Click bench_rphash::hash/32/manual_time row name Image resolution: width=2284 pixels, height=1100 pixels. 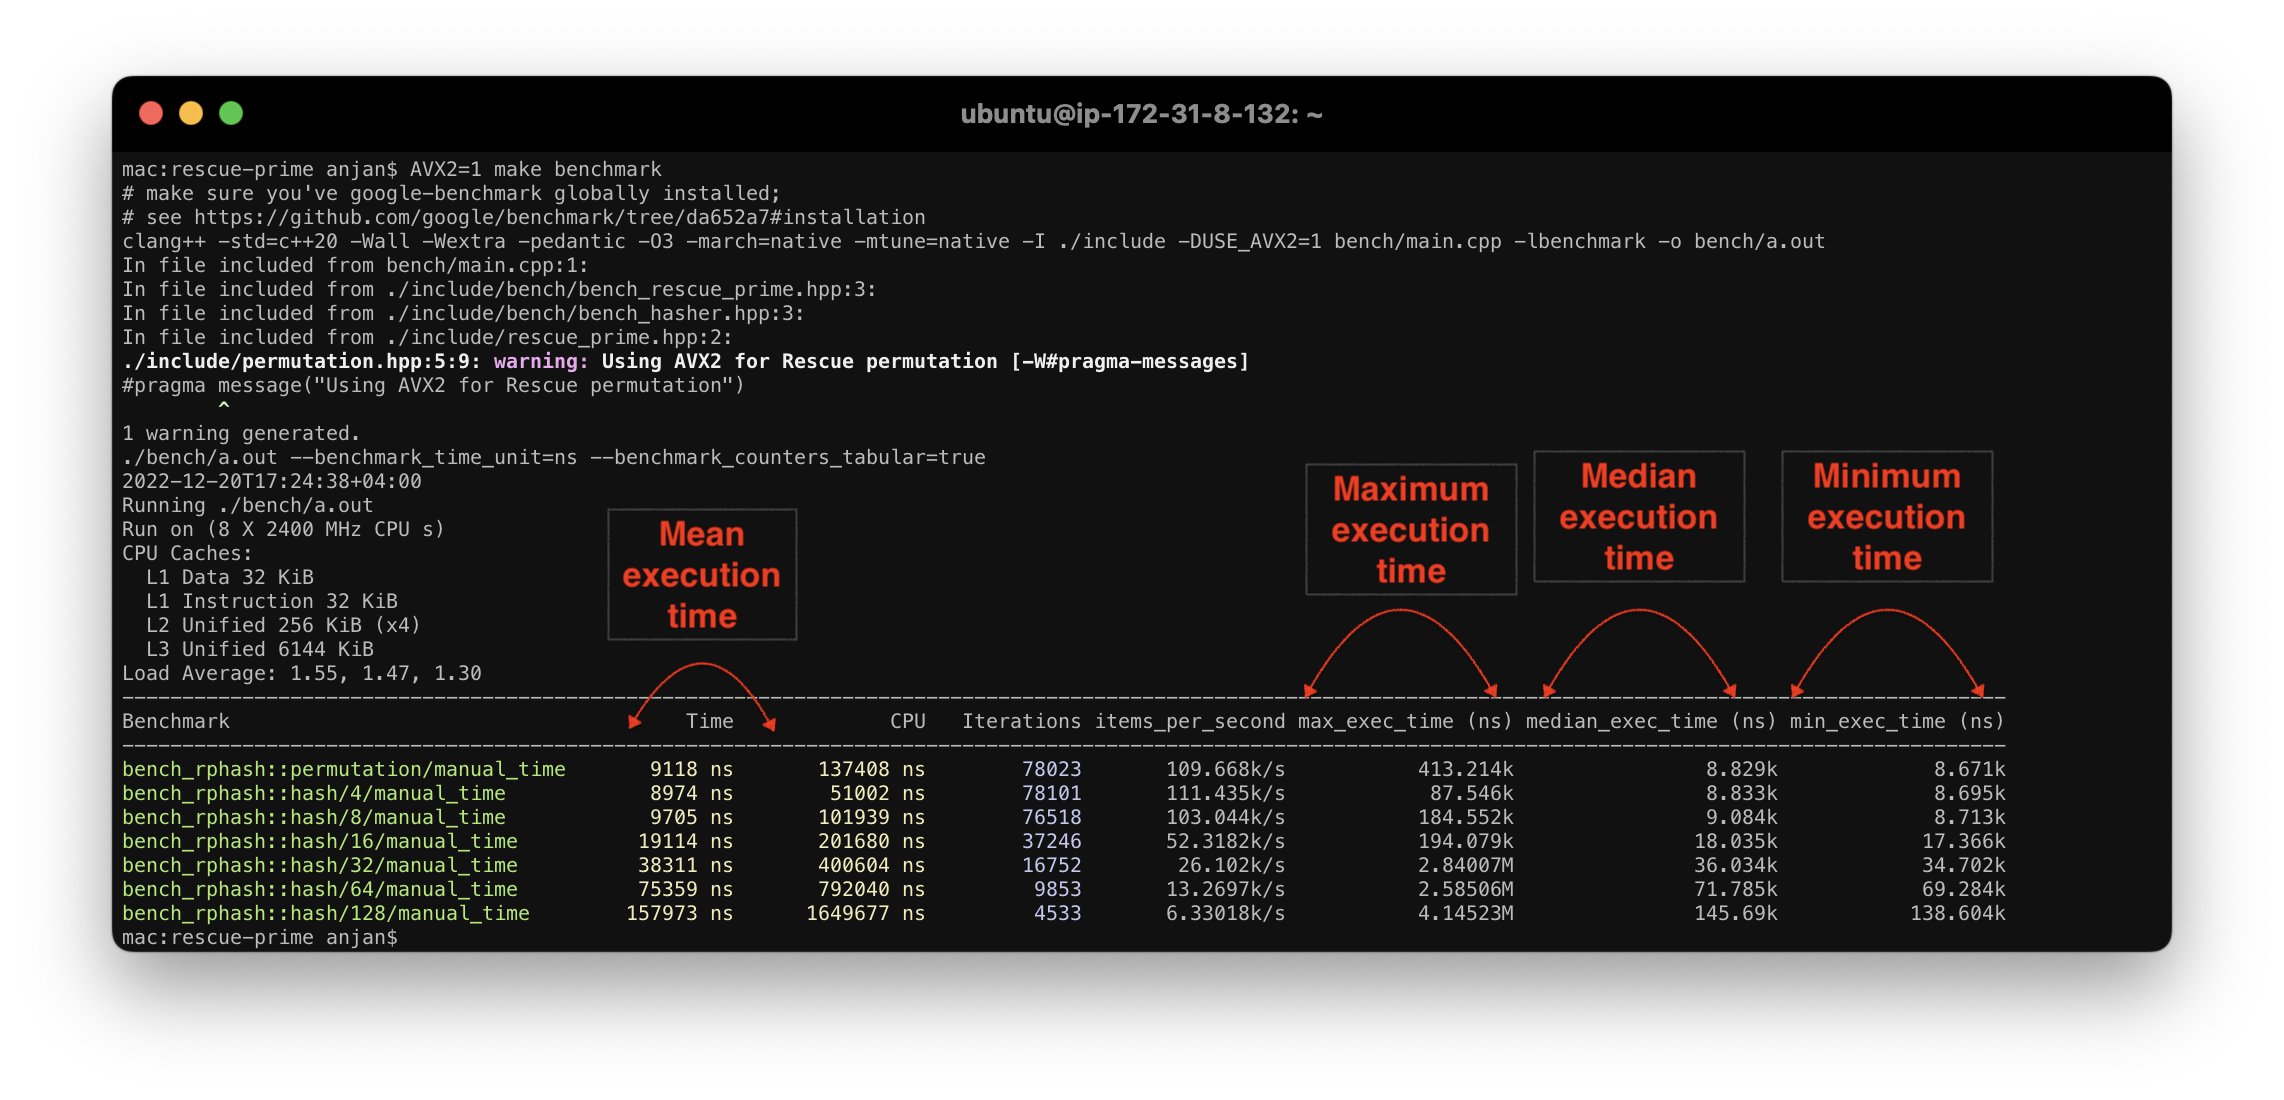point(319,865)
